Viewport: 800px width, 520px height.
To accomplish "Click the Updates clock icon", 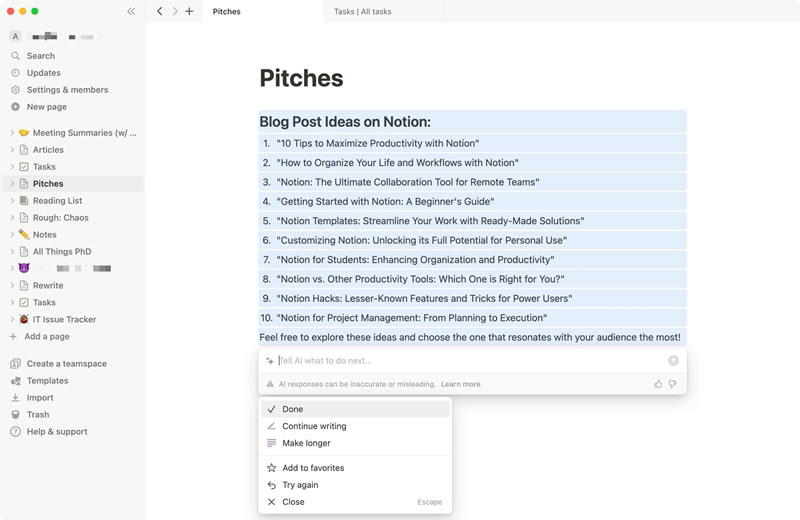I will (15, 72).
